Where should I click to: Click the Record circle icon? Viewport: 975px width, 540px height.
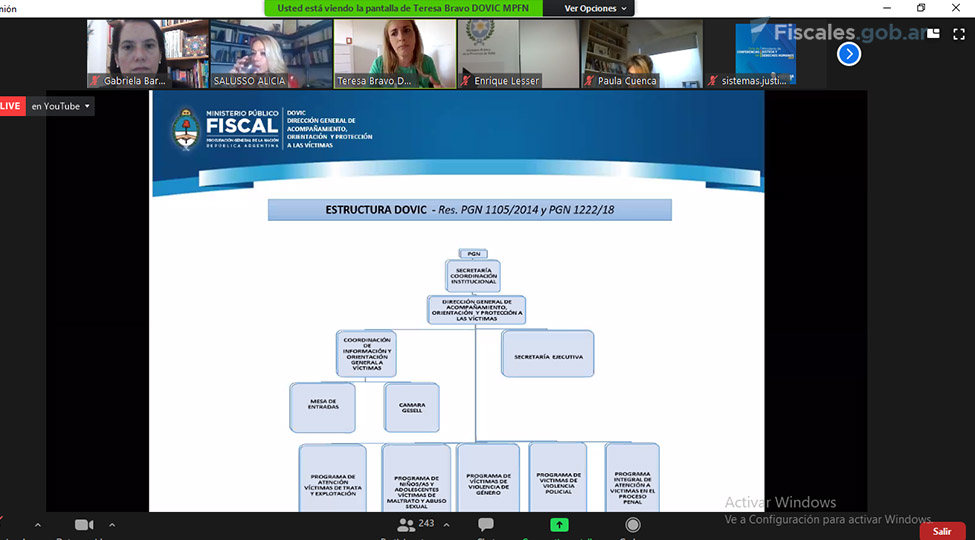pos(632,525)
